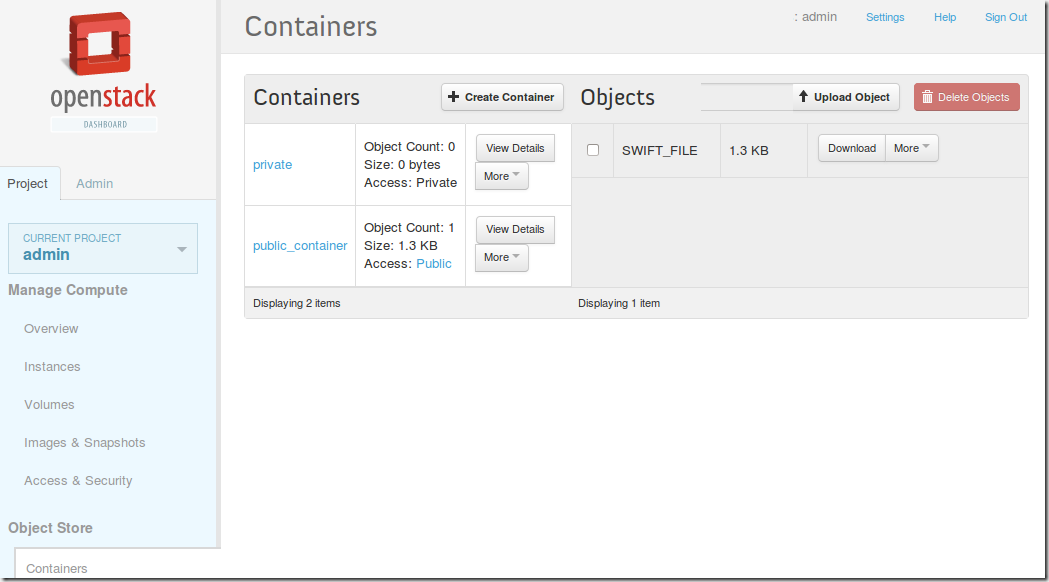Open More dropdown for public_container

point(501,257)
